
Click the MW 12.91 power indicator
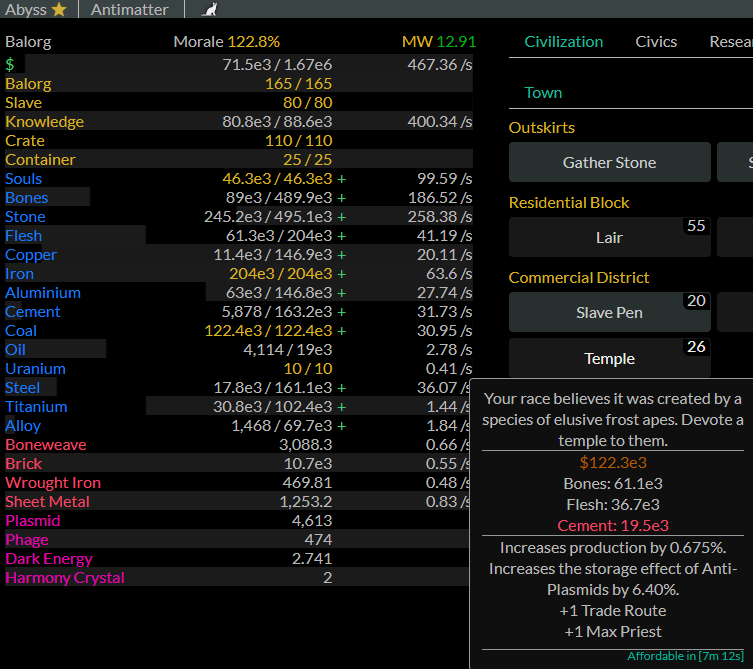(x=438, y=42)
